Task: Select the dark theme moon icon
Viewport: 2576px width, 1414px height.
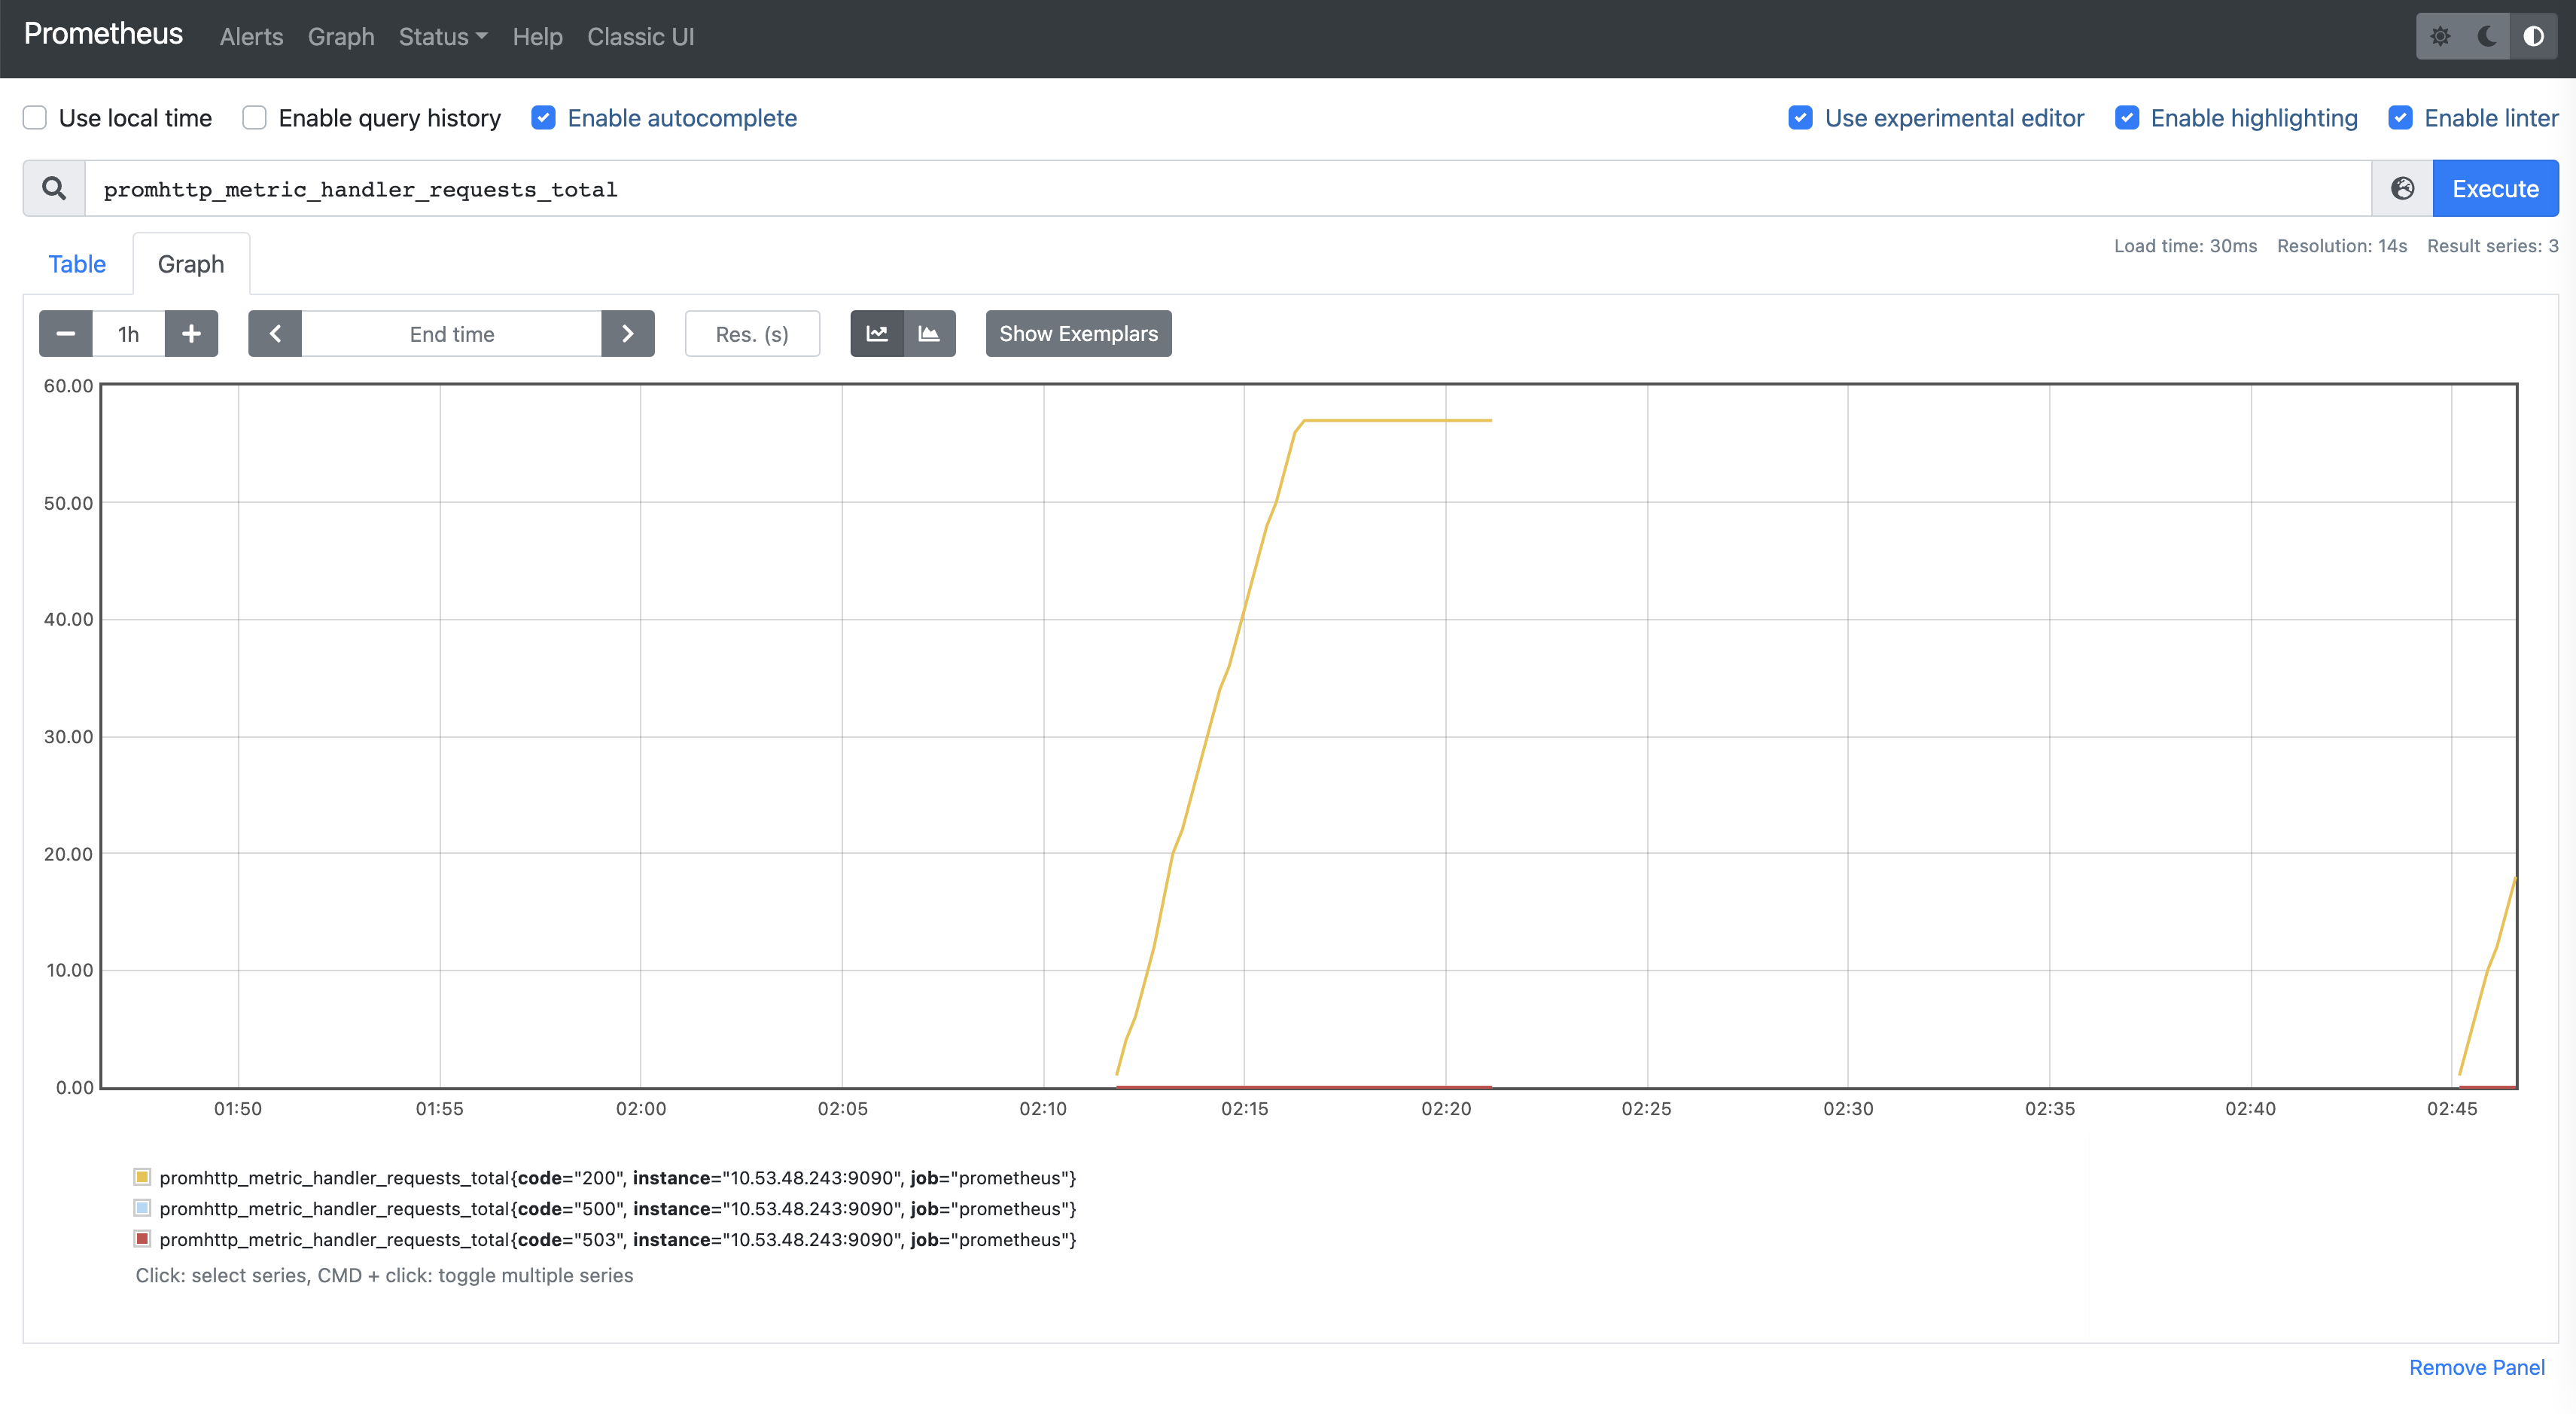Action: pos(2487,36)
